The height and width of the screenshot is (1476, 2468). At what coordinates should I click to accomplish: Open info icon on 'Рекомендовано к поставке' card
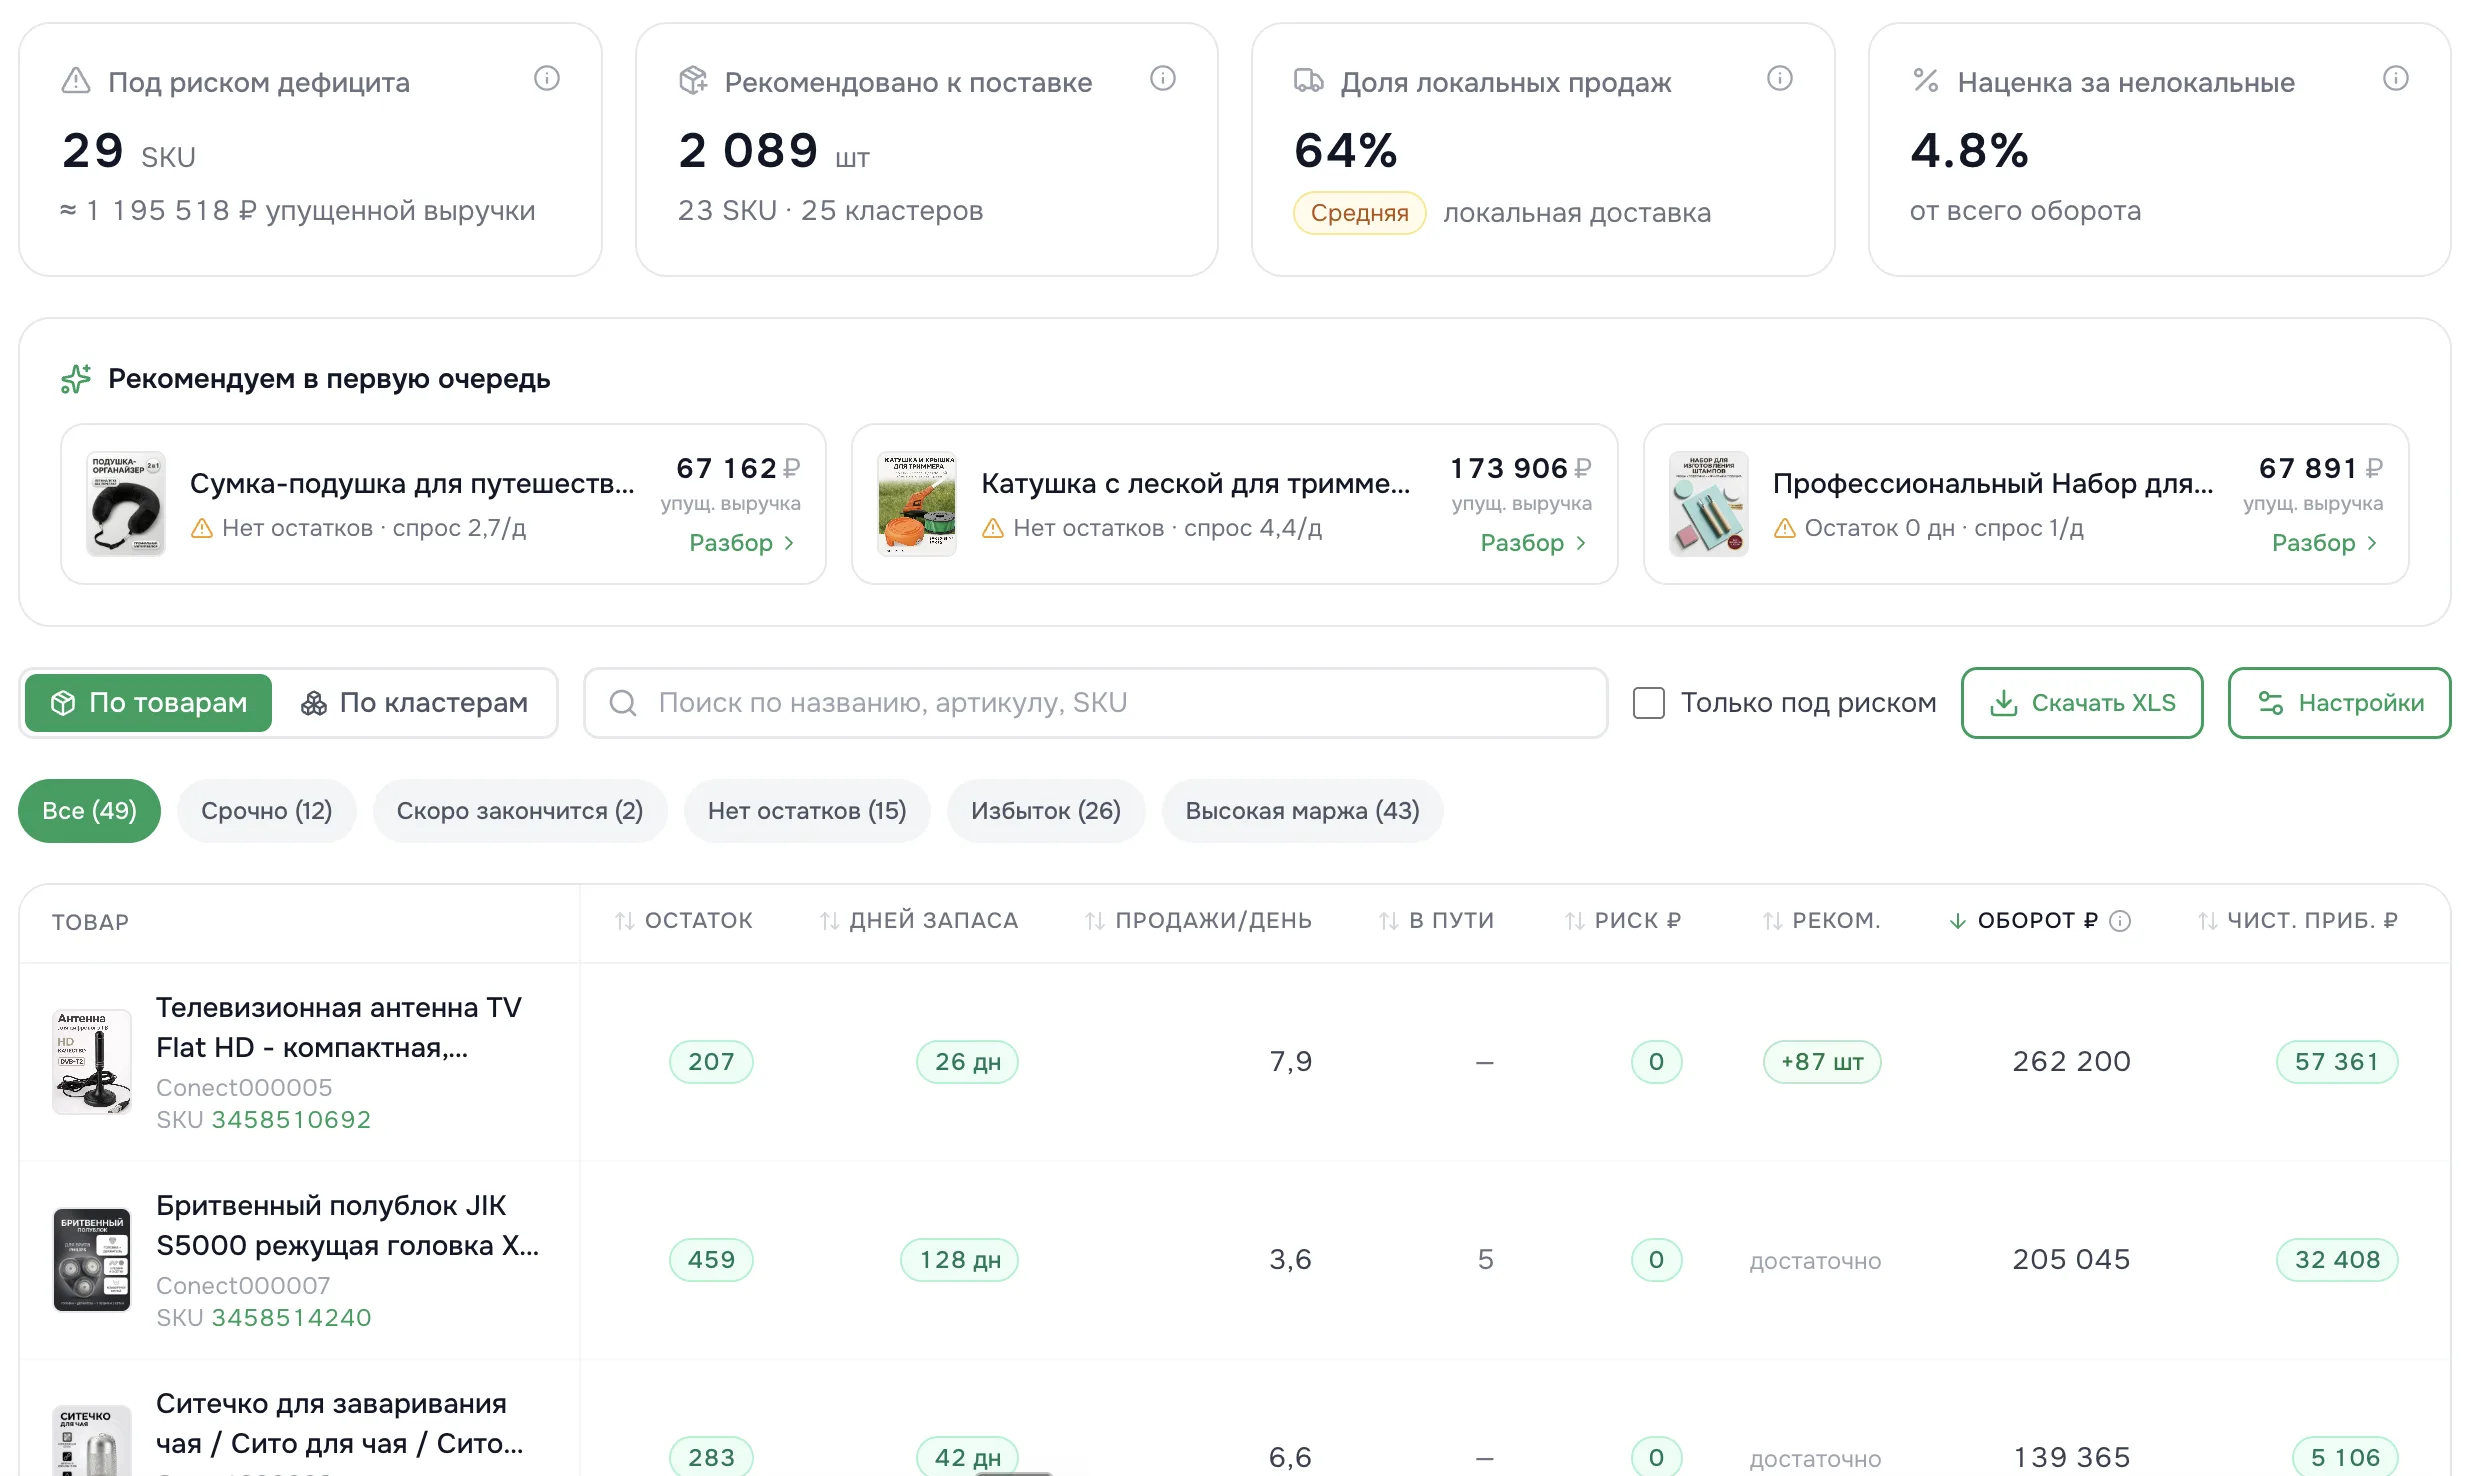[1163, 78]
